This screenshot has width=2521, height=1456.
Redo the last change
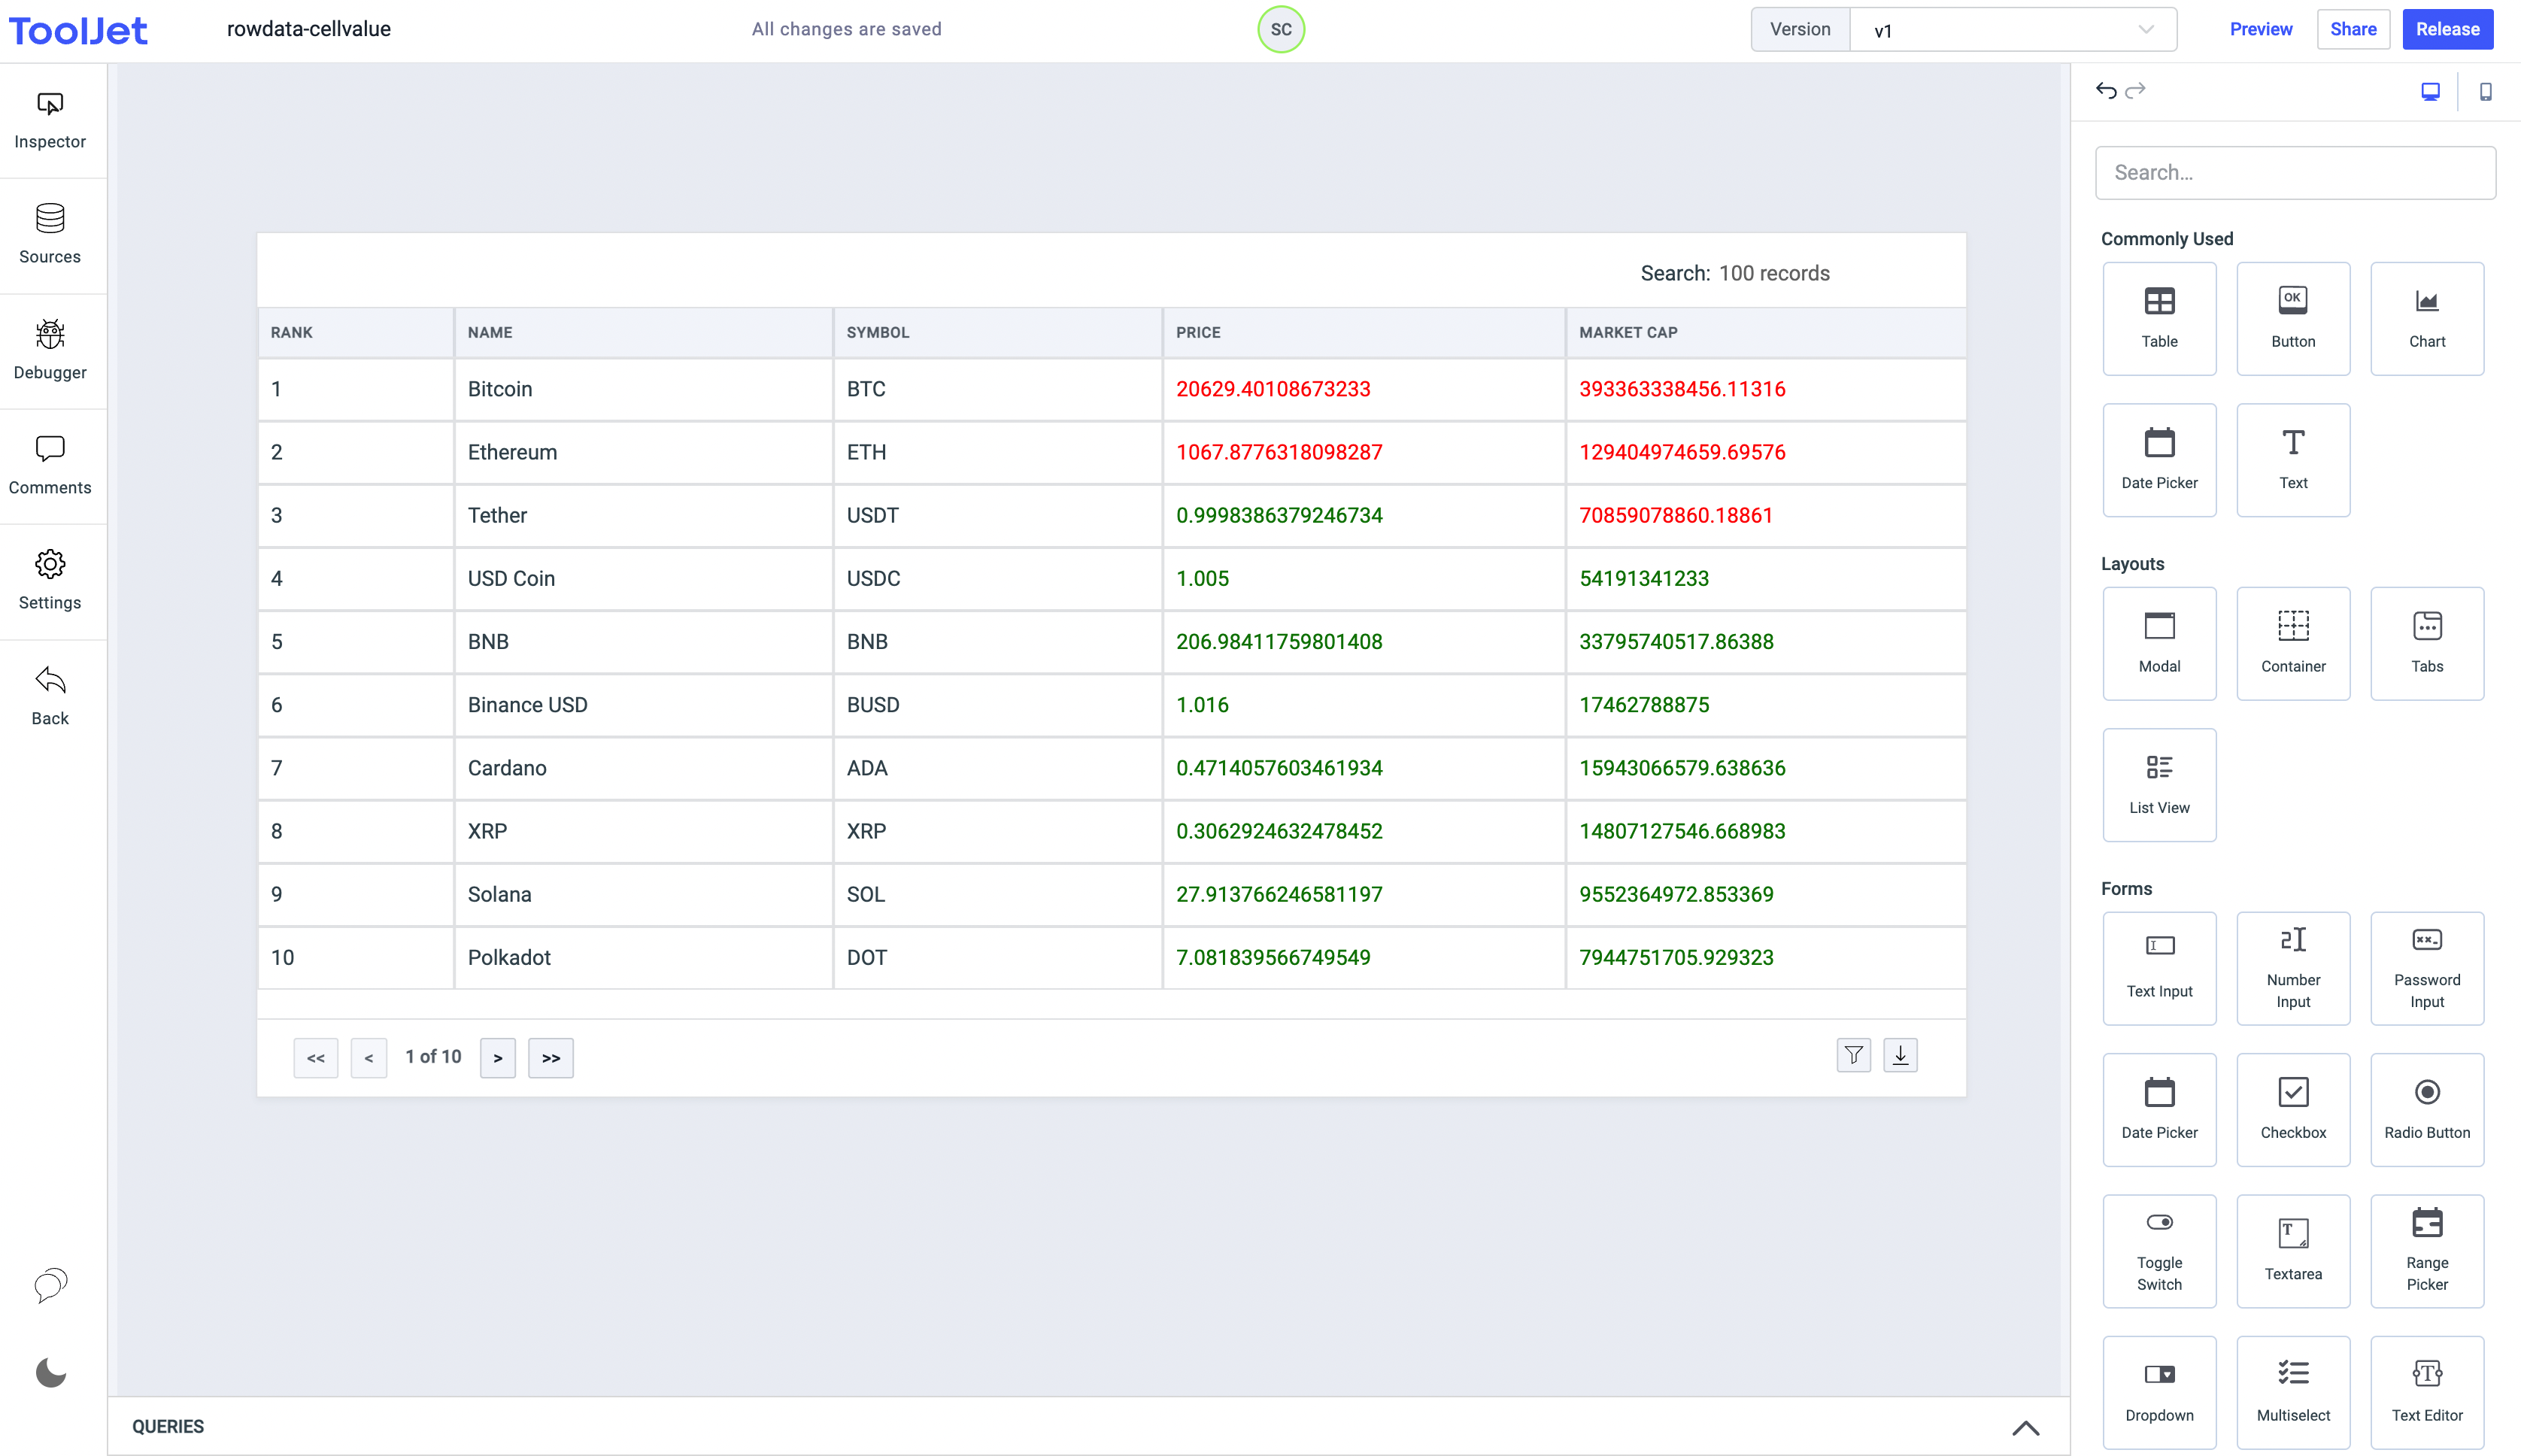point(2135,91)
